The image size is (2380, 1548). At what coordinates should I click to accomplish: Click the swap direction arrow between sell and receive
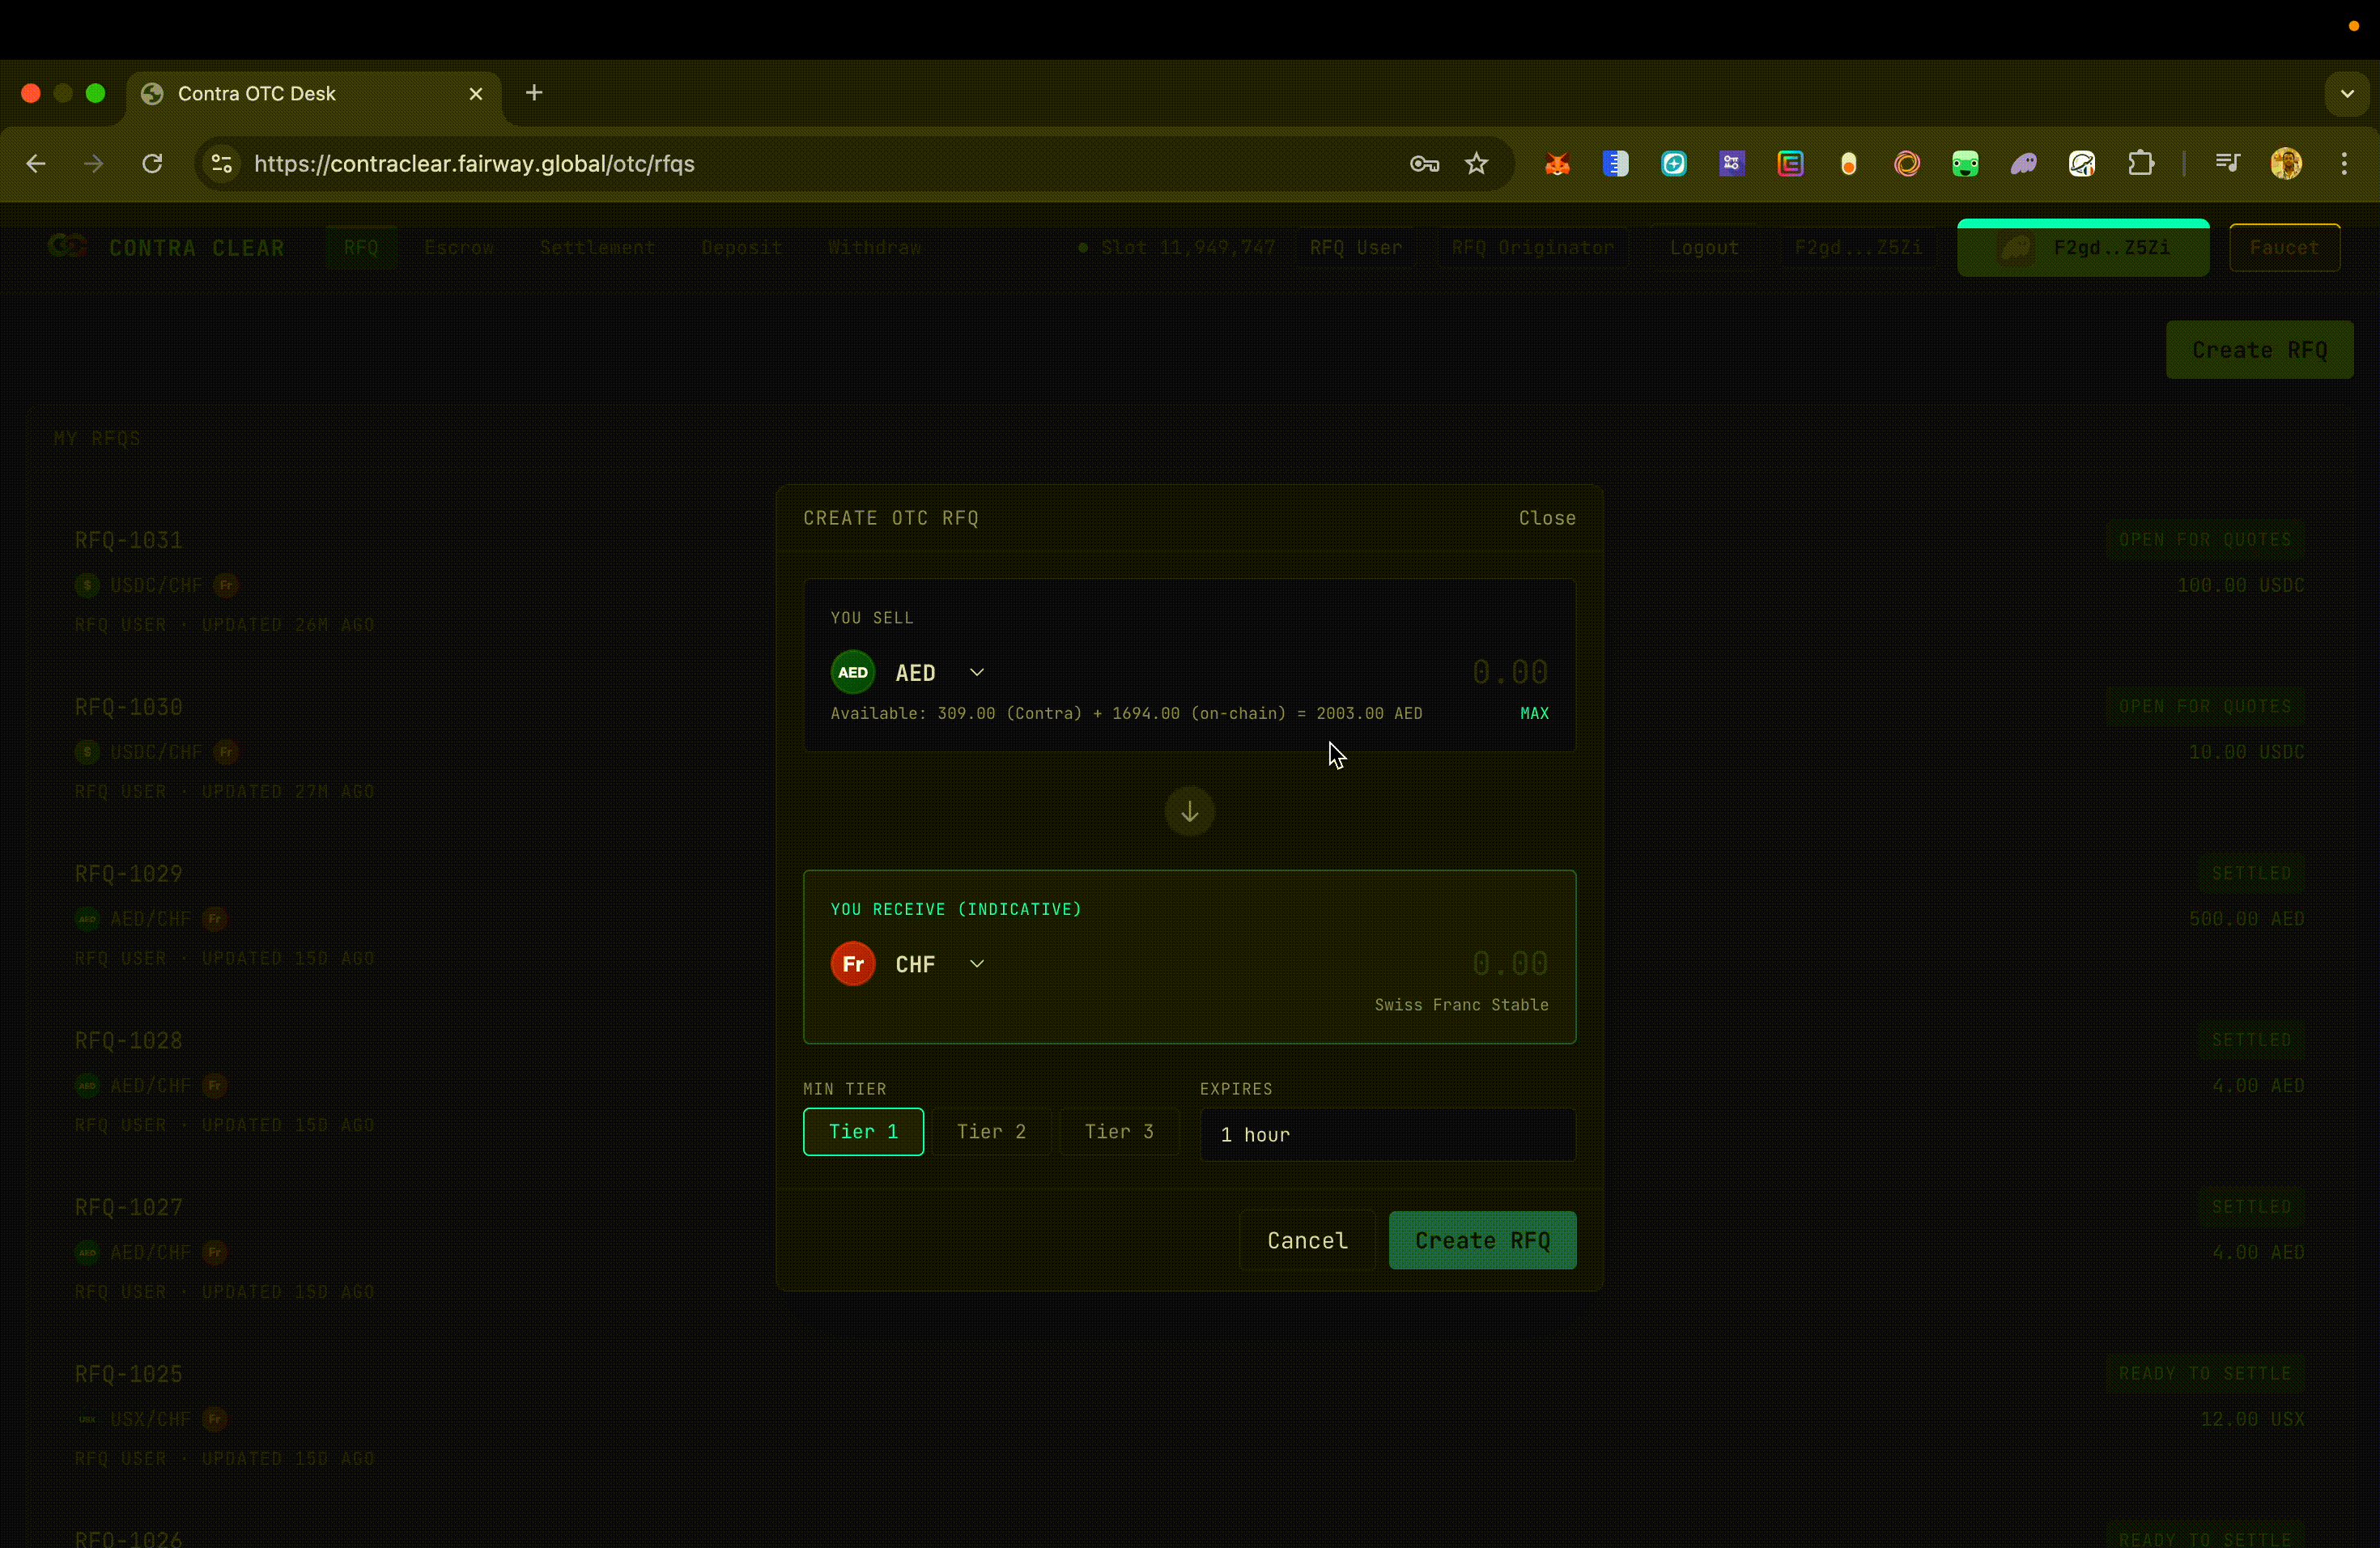pyautogui.click(x=1188, y=811)
